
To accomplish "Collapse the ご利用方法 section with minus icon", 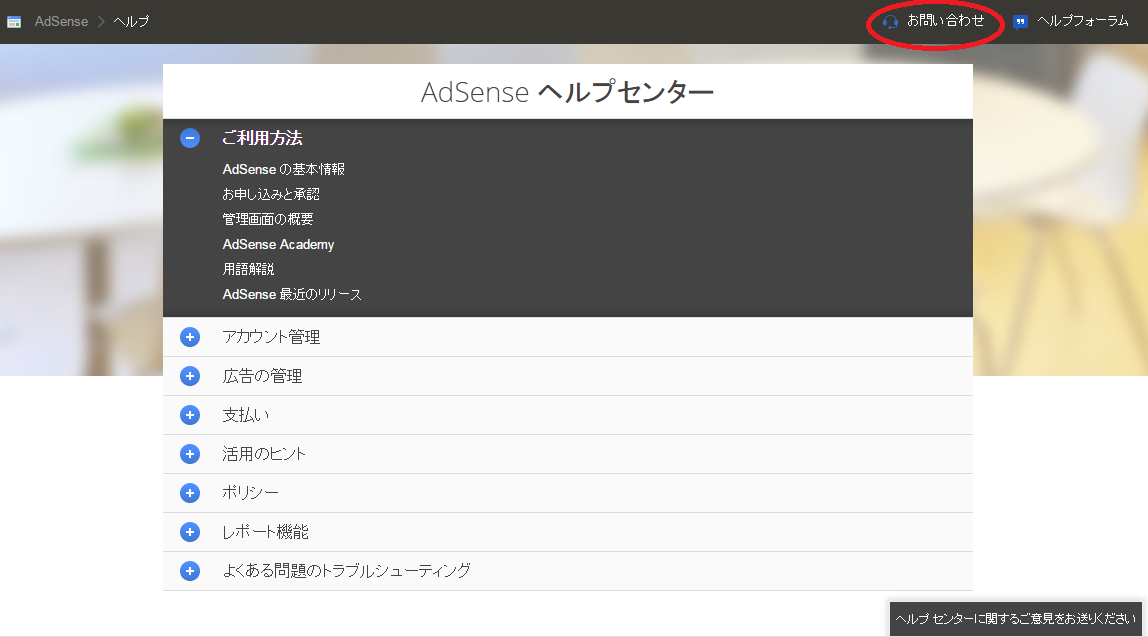I will point(190,138).
